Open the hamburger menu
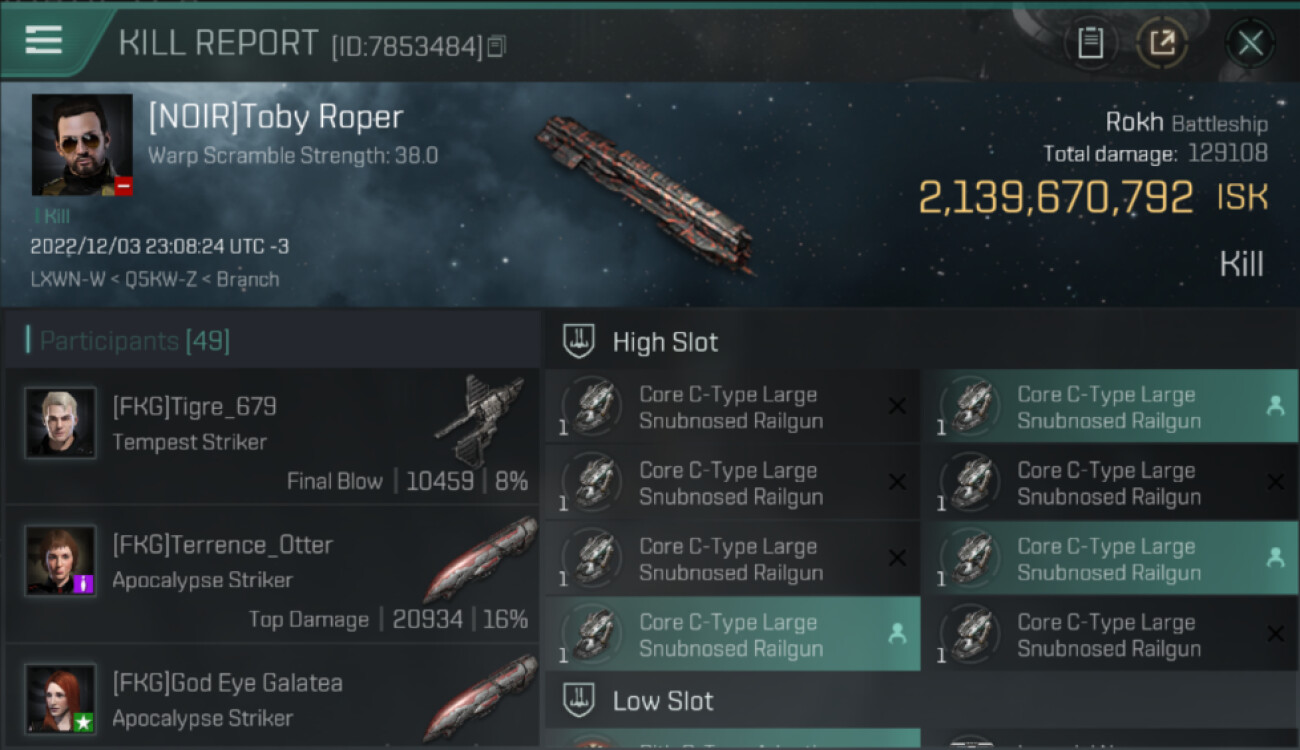1300x750 pixels. tap(44, 40)
